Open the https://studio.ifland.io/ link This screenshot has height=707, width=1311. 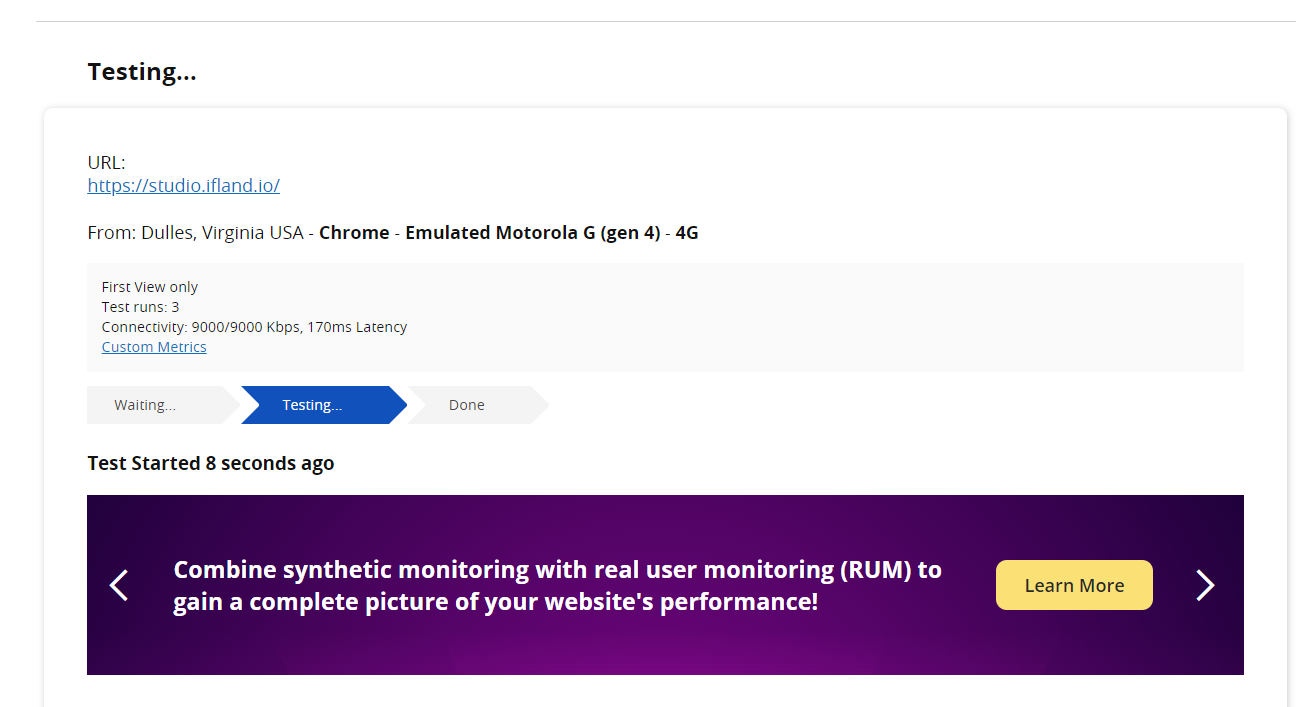coord(184,185)
